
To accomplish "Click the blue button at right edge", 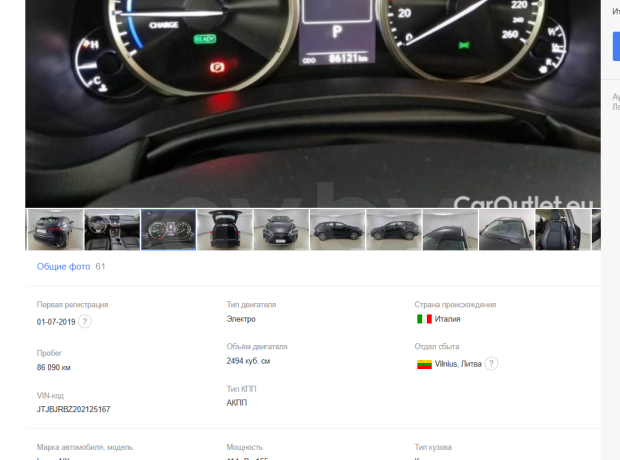I will click(616, 46).
